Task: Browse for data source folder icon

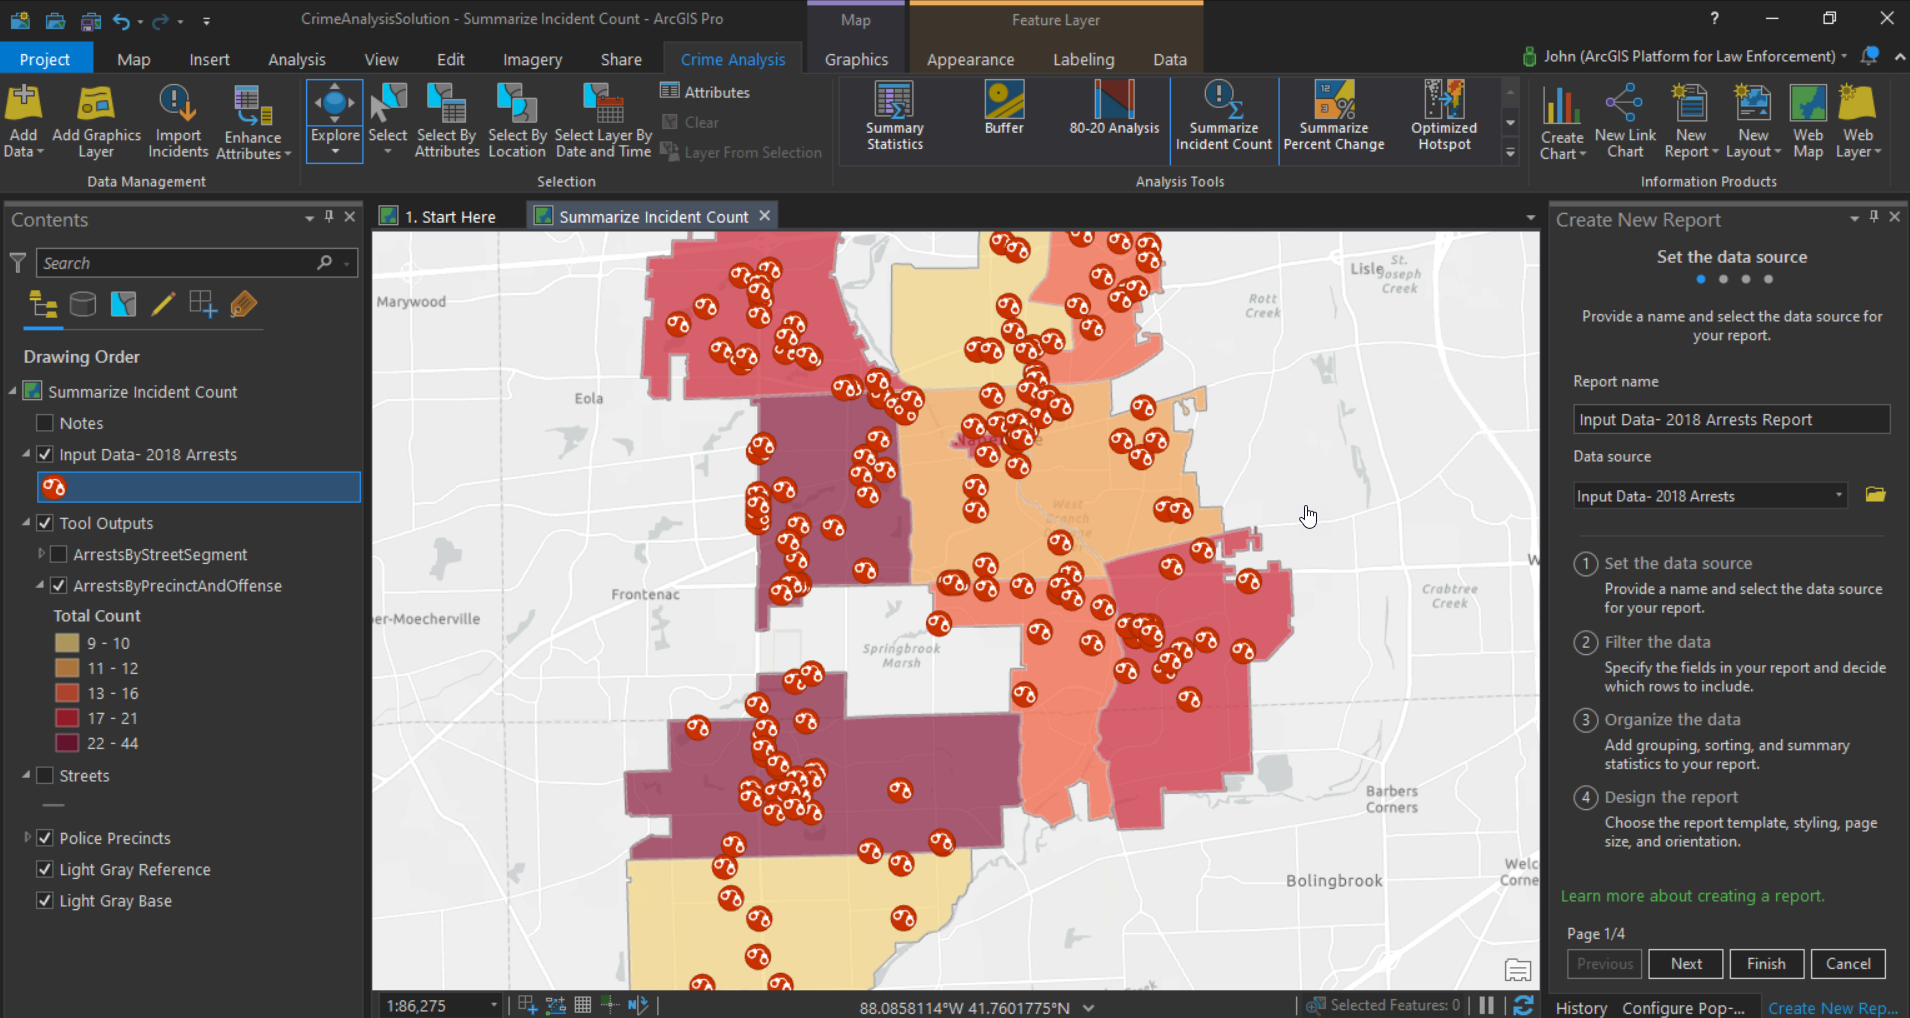Action: (1875, 495)
